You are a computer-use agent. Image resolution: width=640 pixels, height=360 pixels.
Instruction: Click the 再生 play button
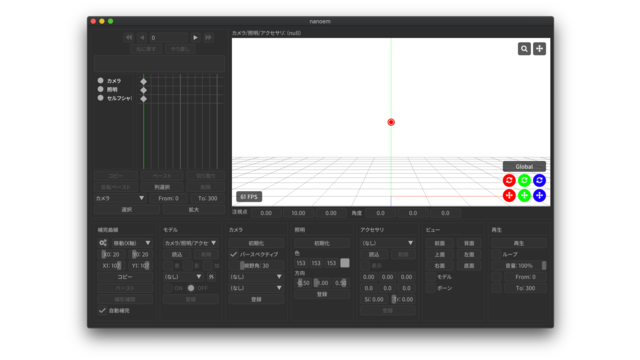click(x=519, y=243)
